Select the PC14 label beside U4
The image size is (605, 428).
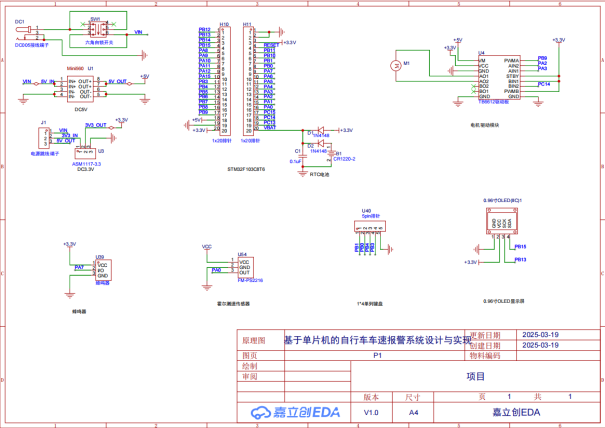click(544, 84)
